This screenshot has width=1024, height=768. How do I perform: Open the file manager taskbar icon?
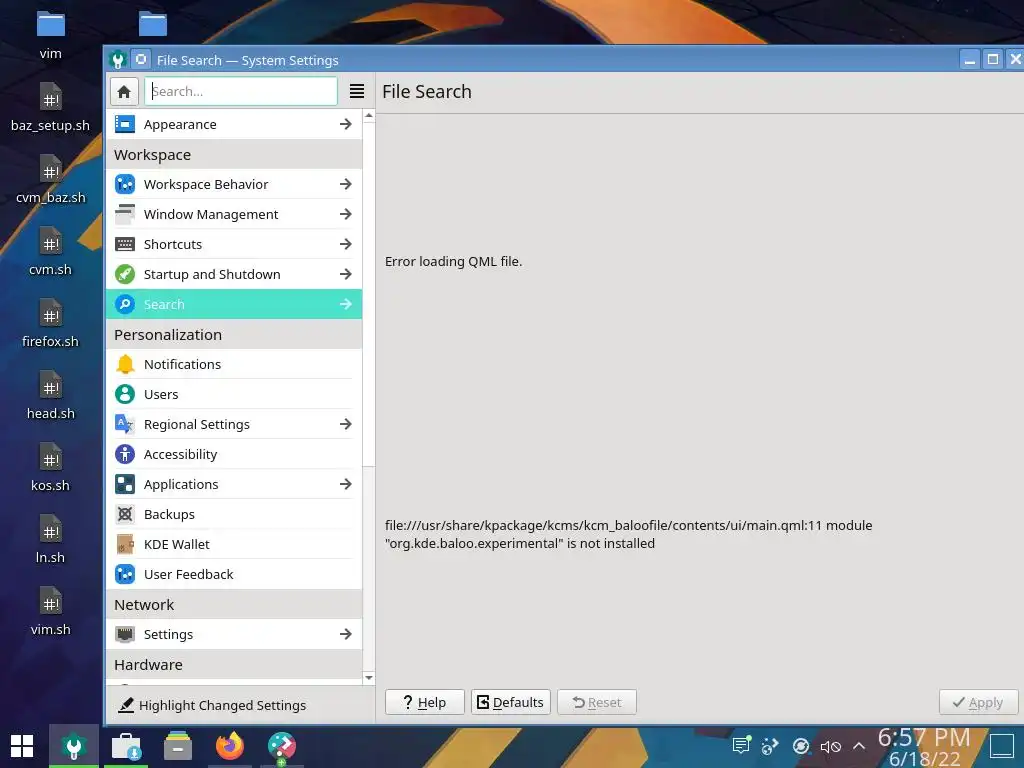coord(178,746)
